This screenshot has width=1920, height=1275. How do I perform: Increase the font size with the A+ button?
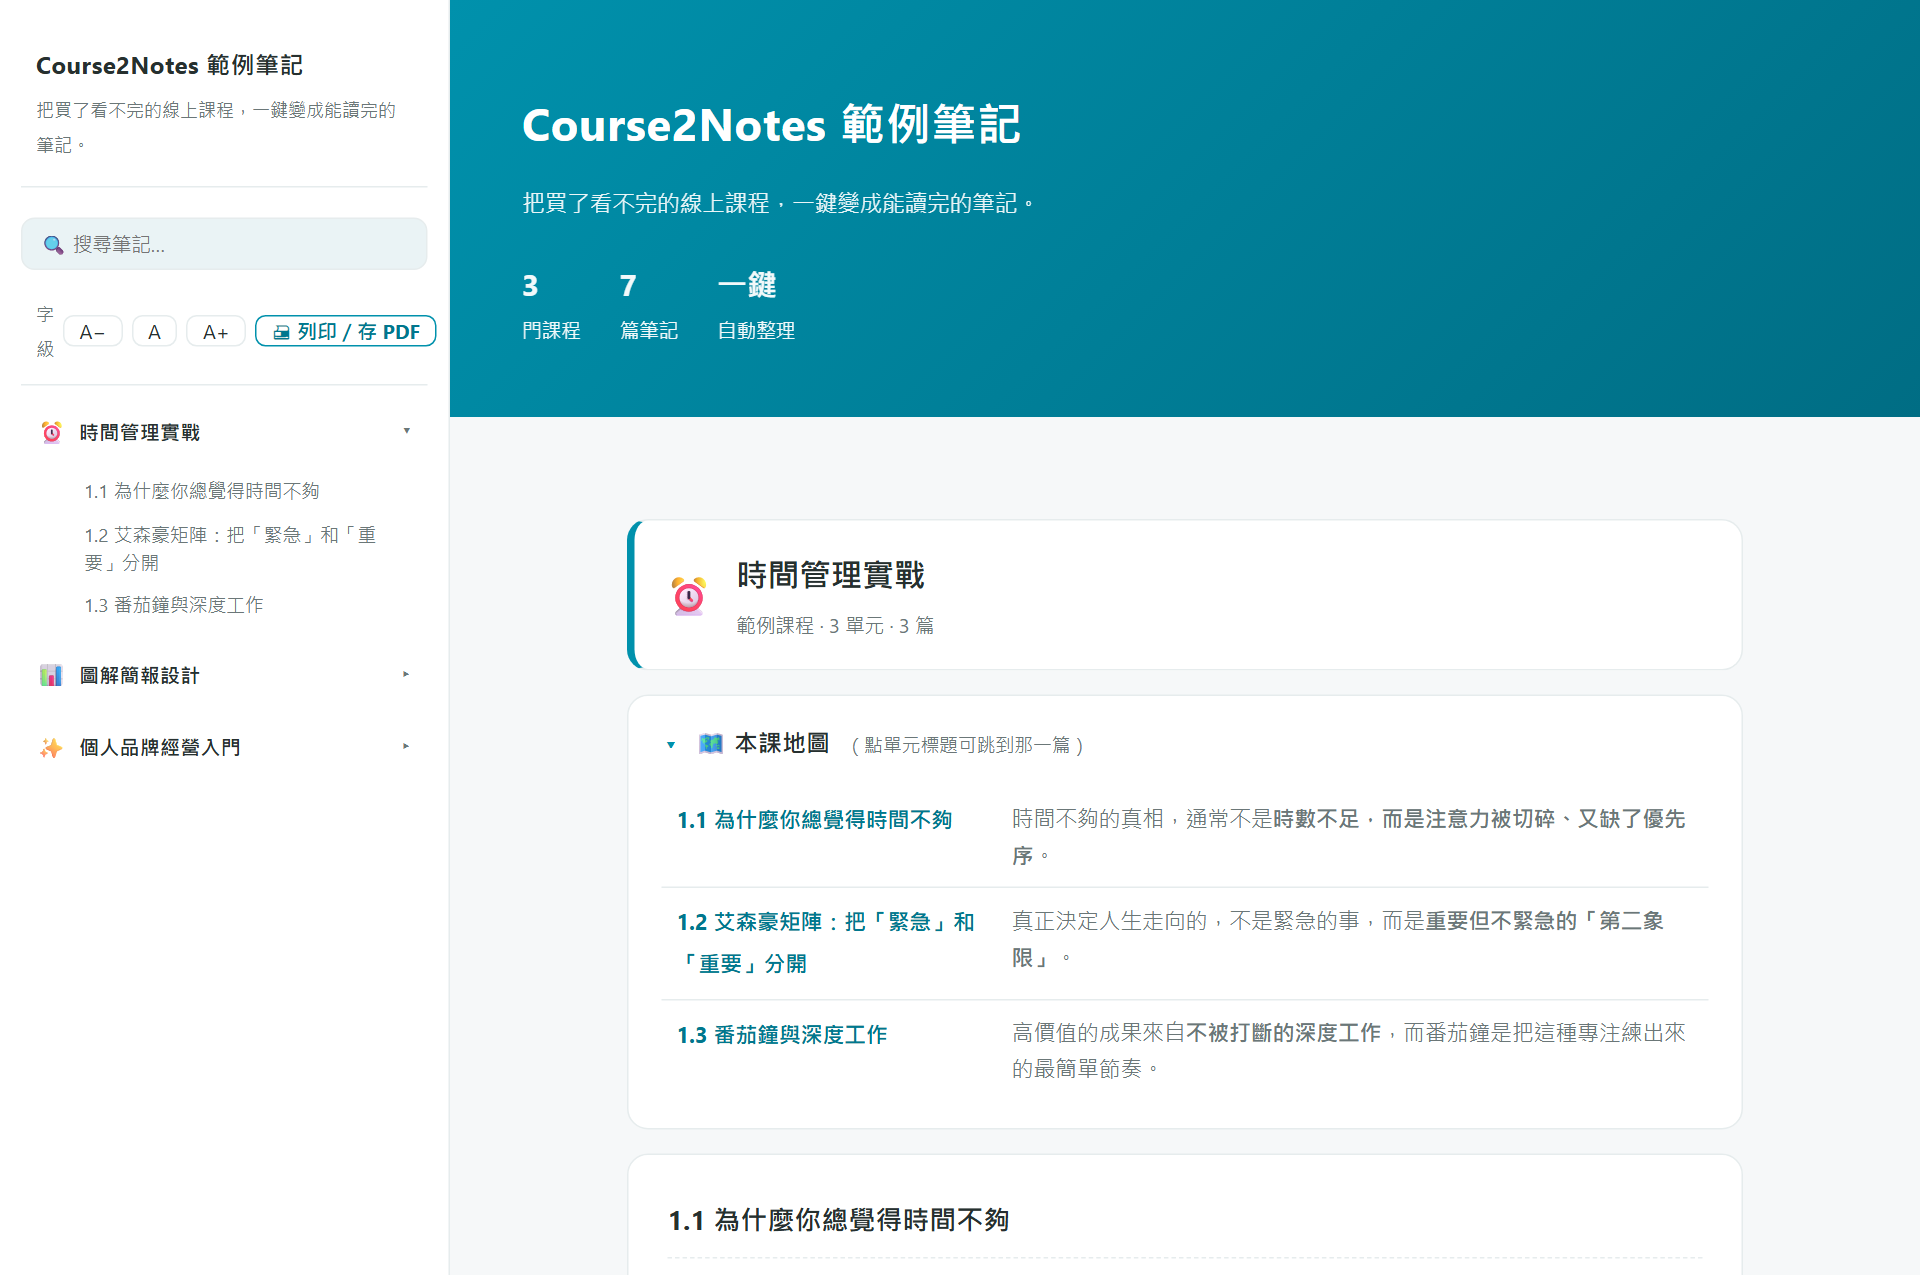(216, 331)
